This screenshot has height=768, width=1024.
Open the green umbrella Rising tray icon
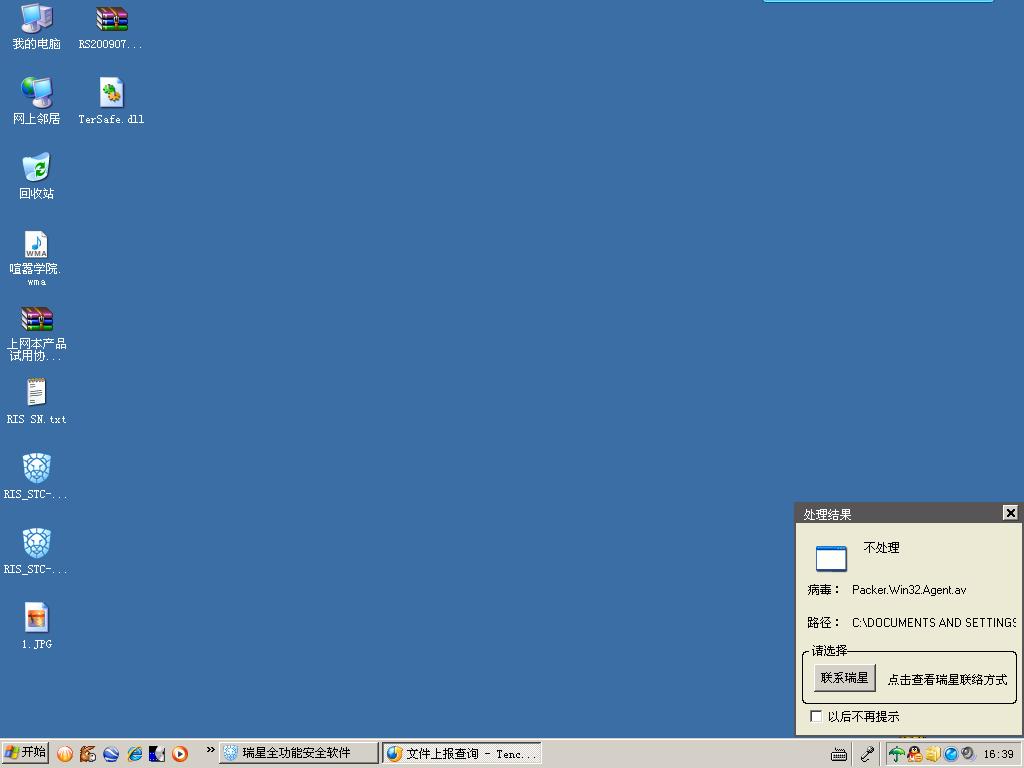pos(897,754)
